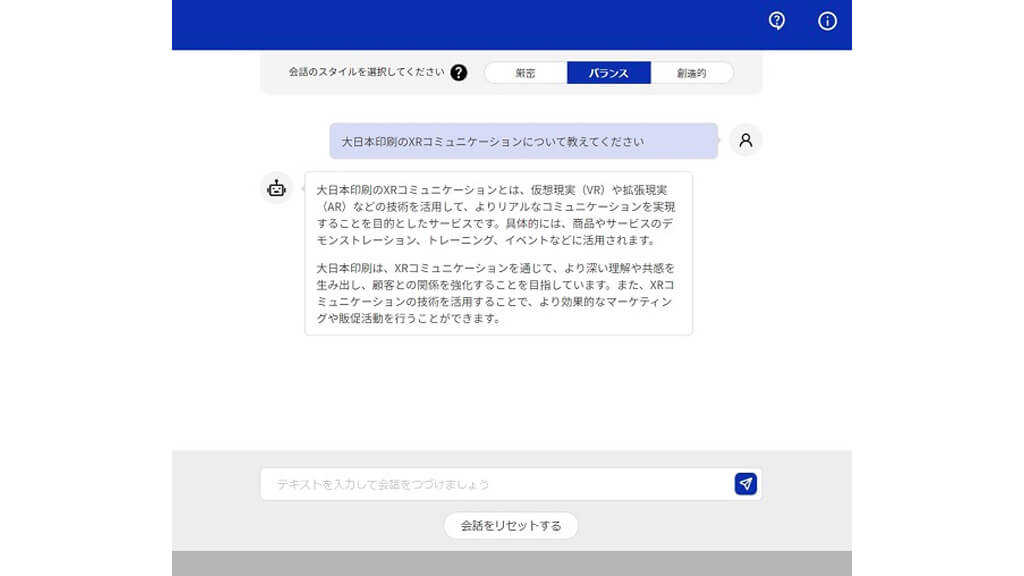Image resolution: width=1024 pixels, height=576 pixels.
Task: Select the 創造的 conversation style
Action: [692, 73]
